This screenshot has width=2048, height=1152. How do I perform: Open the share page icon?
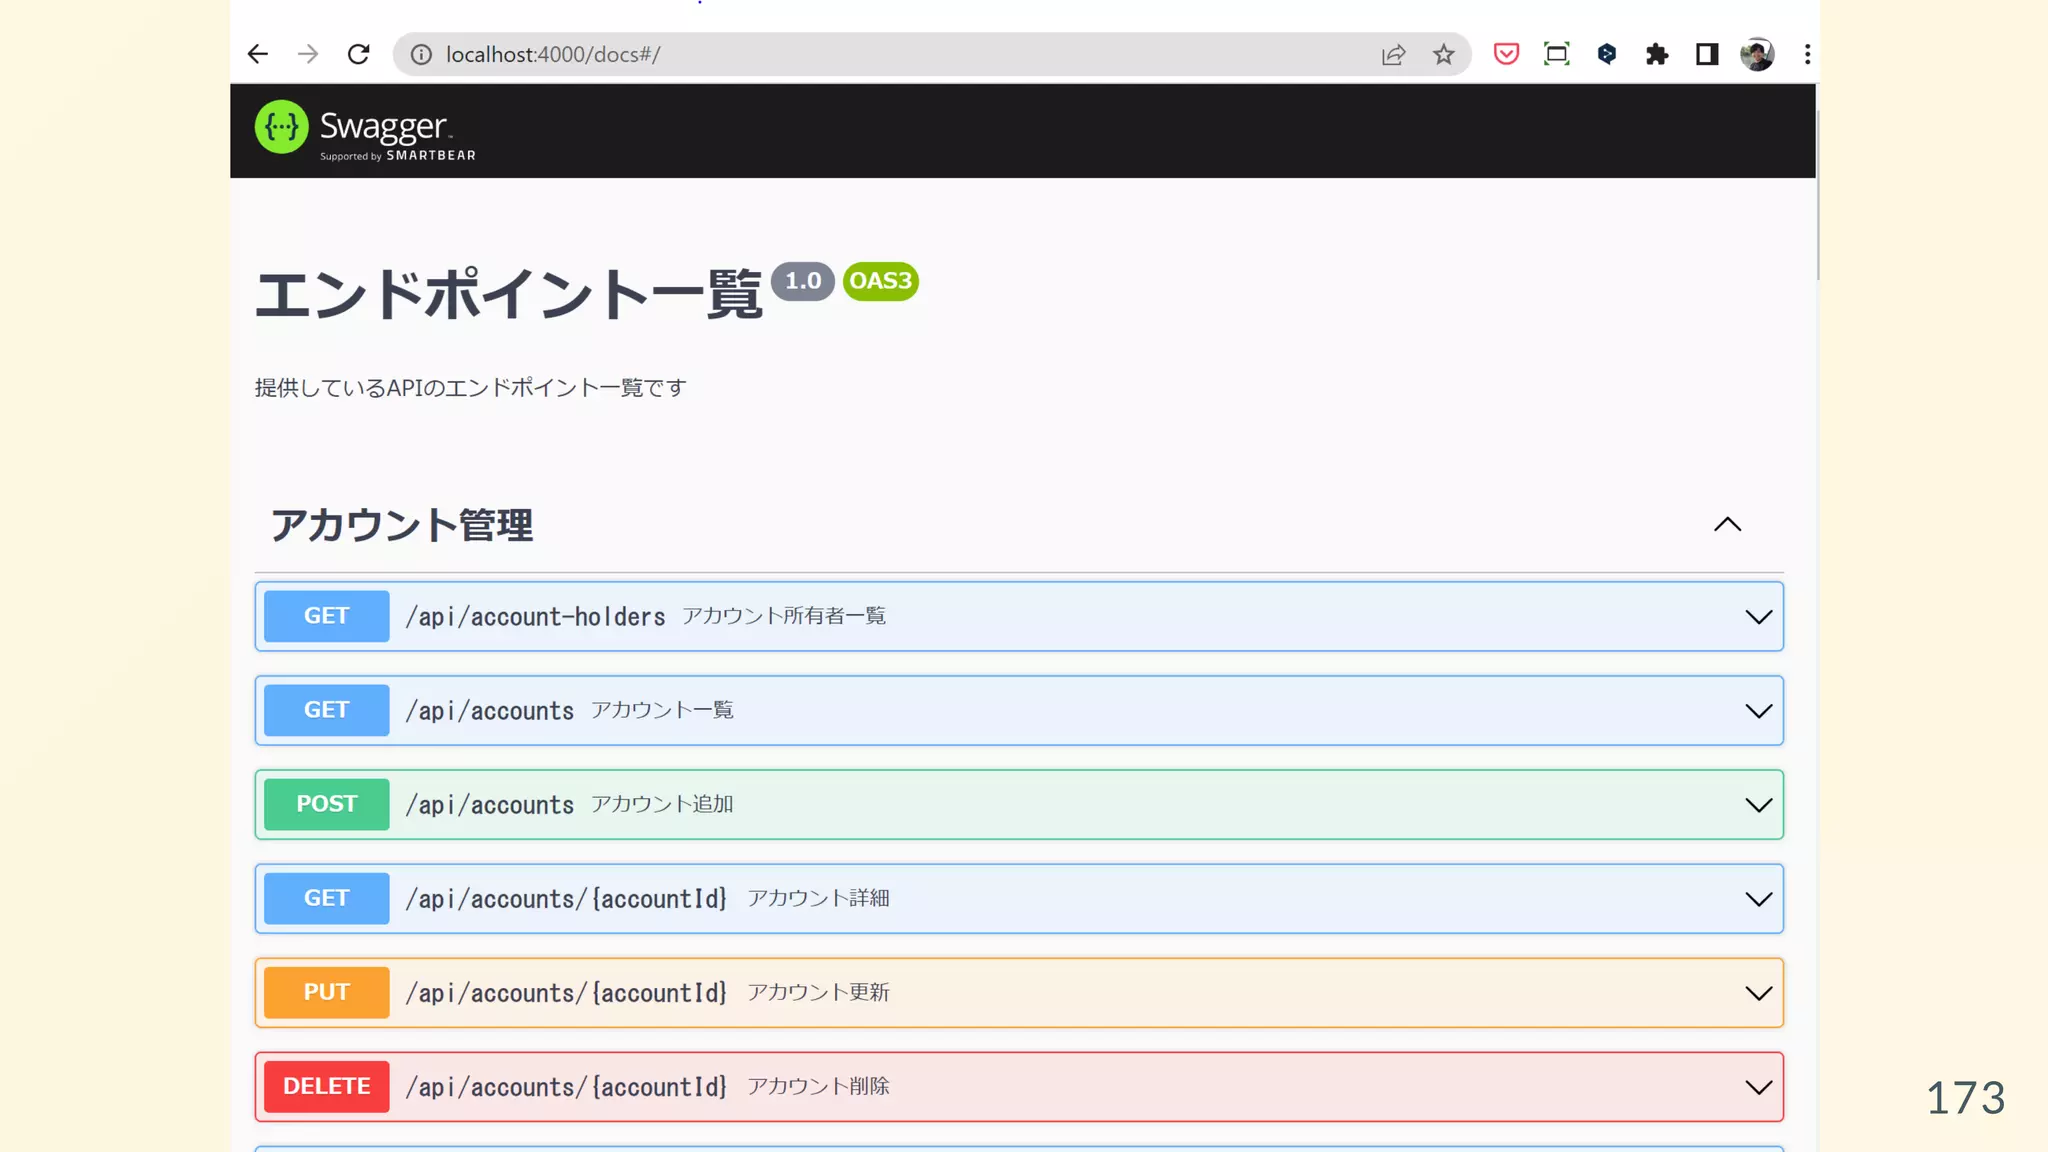(x=1393, y=54)
